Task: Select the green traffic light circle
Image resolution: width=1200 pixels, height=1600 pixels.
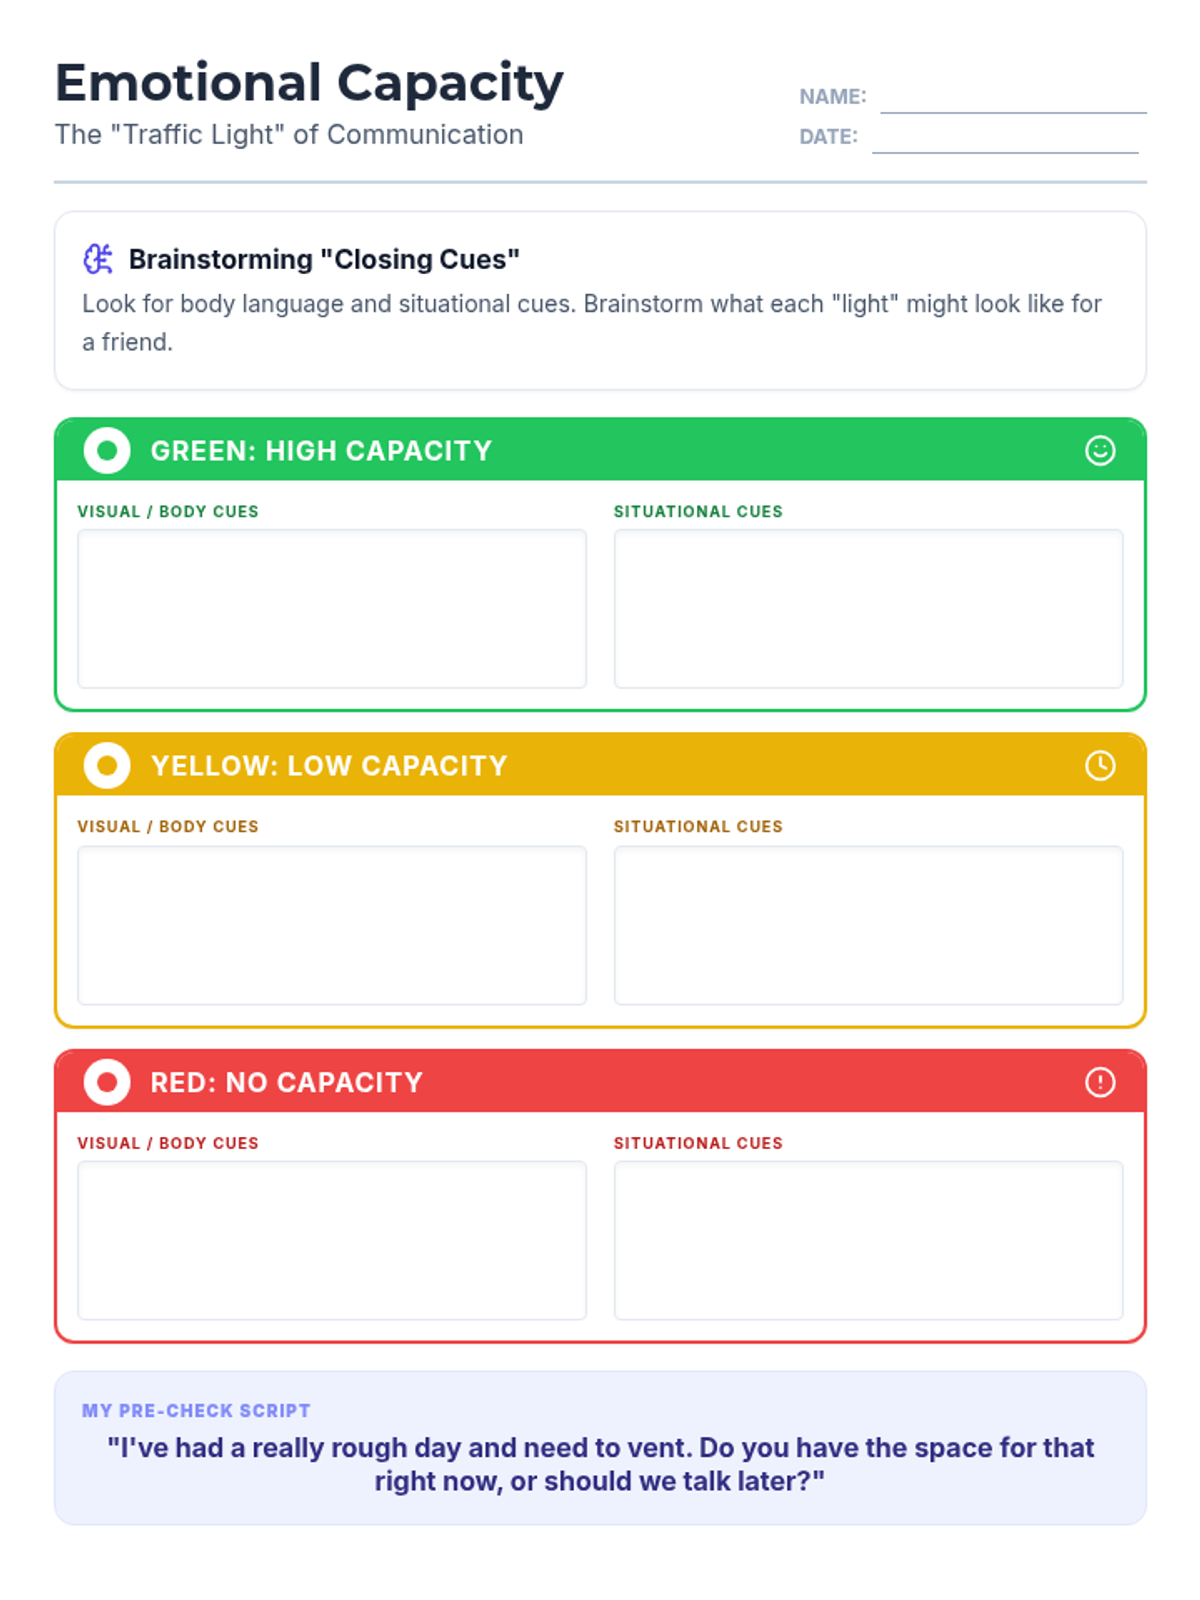Action: pos(107,451)
